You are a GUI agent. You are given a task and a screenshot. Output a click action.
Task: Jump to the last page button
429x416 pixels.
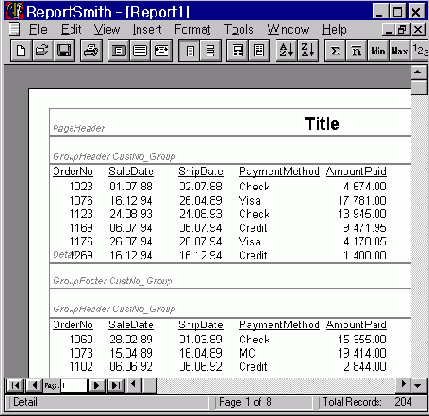116,386
